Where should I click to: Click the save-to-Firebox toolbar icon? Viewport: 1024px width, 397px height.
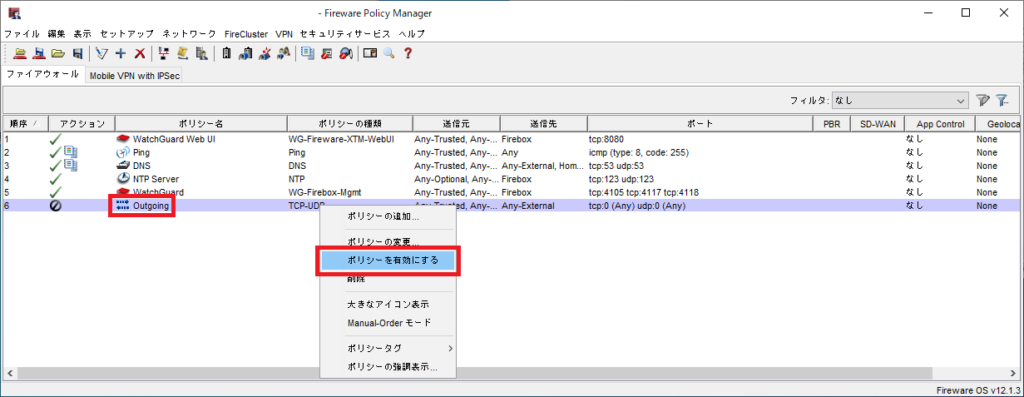coord(39,54)
